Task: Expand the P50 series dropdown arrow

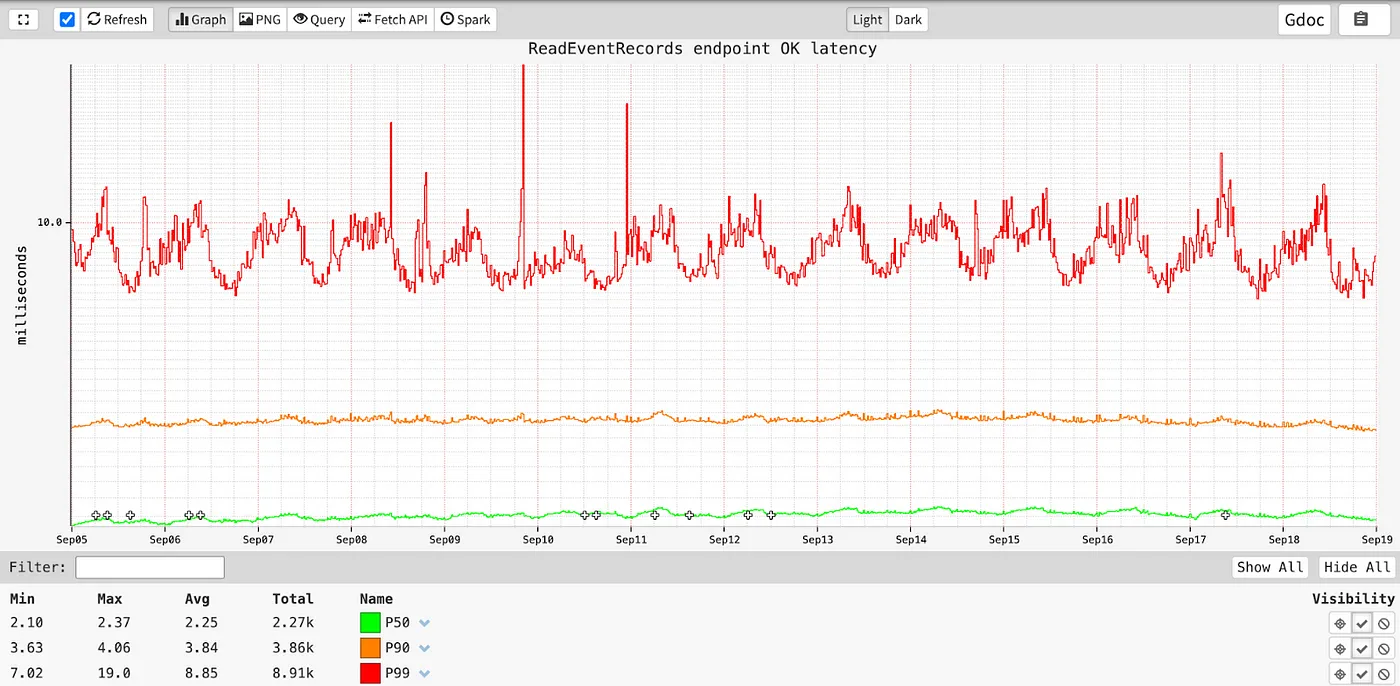Action: [x=424, y=623]
